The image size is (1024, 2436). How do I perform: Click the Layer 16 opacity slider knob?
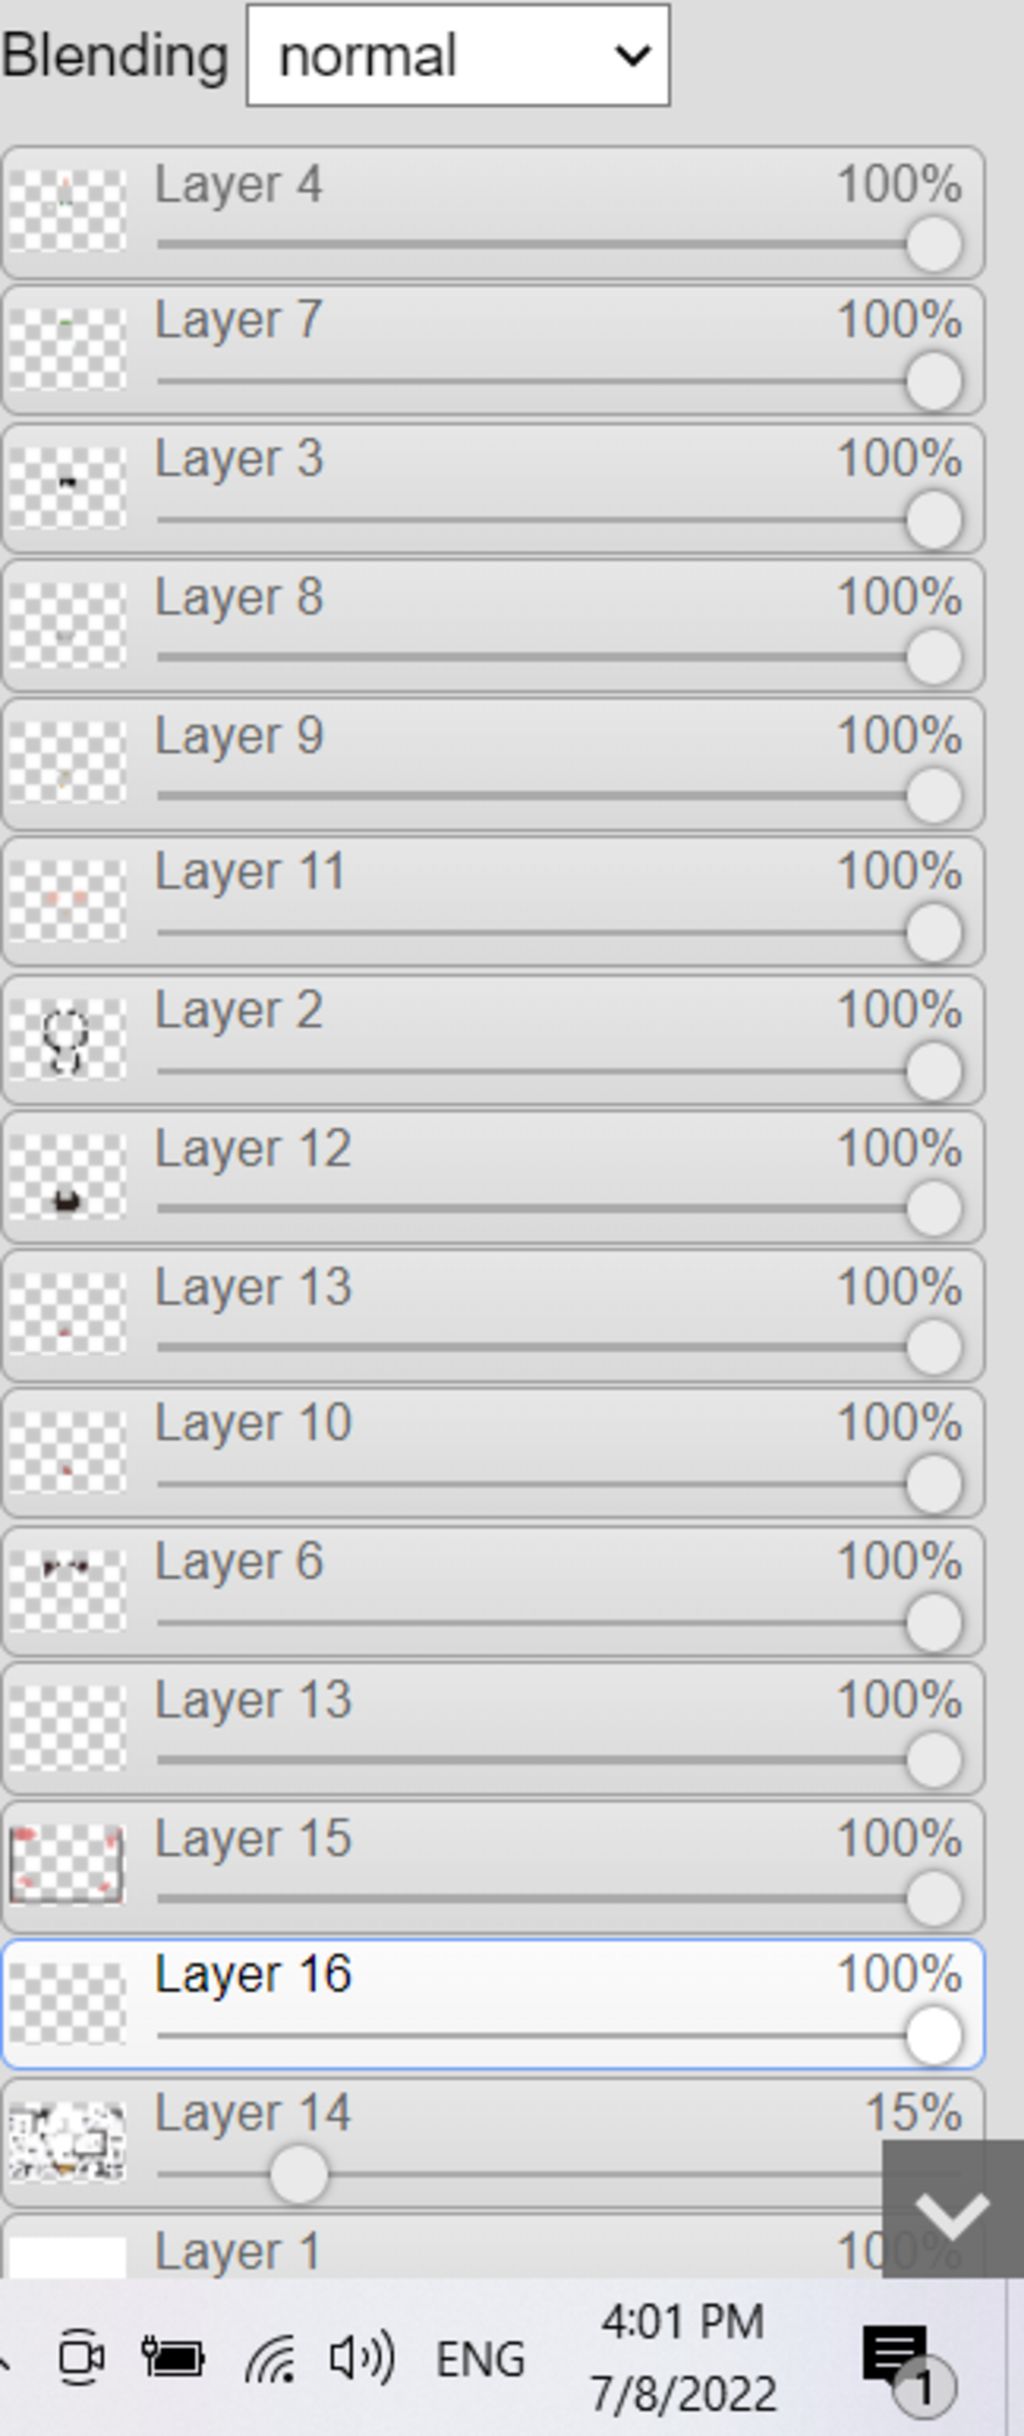pyautogui.click(x=934, y=2035)
